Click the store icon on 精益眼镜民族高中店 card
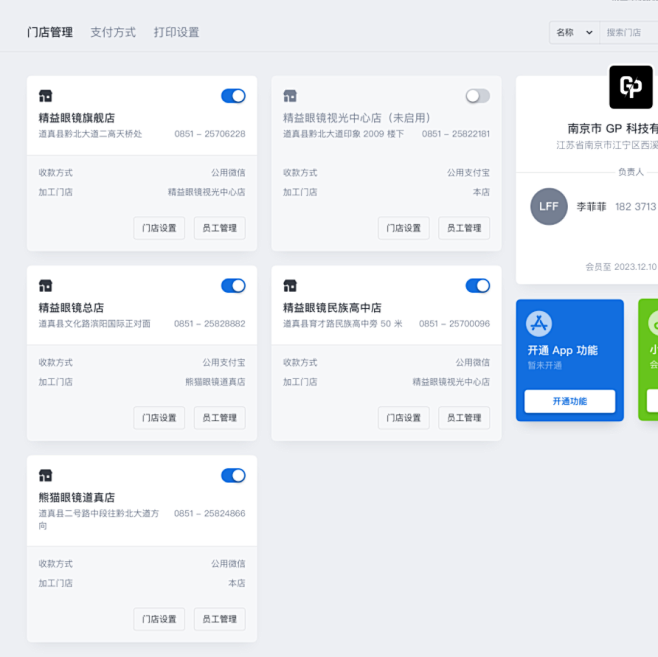This screenshot has height=657, width=658. tap(290, 286)
